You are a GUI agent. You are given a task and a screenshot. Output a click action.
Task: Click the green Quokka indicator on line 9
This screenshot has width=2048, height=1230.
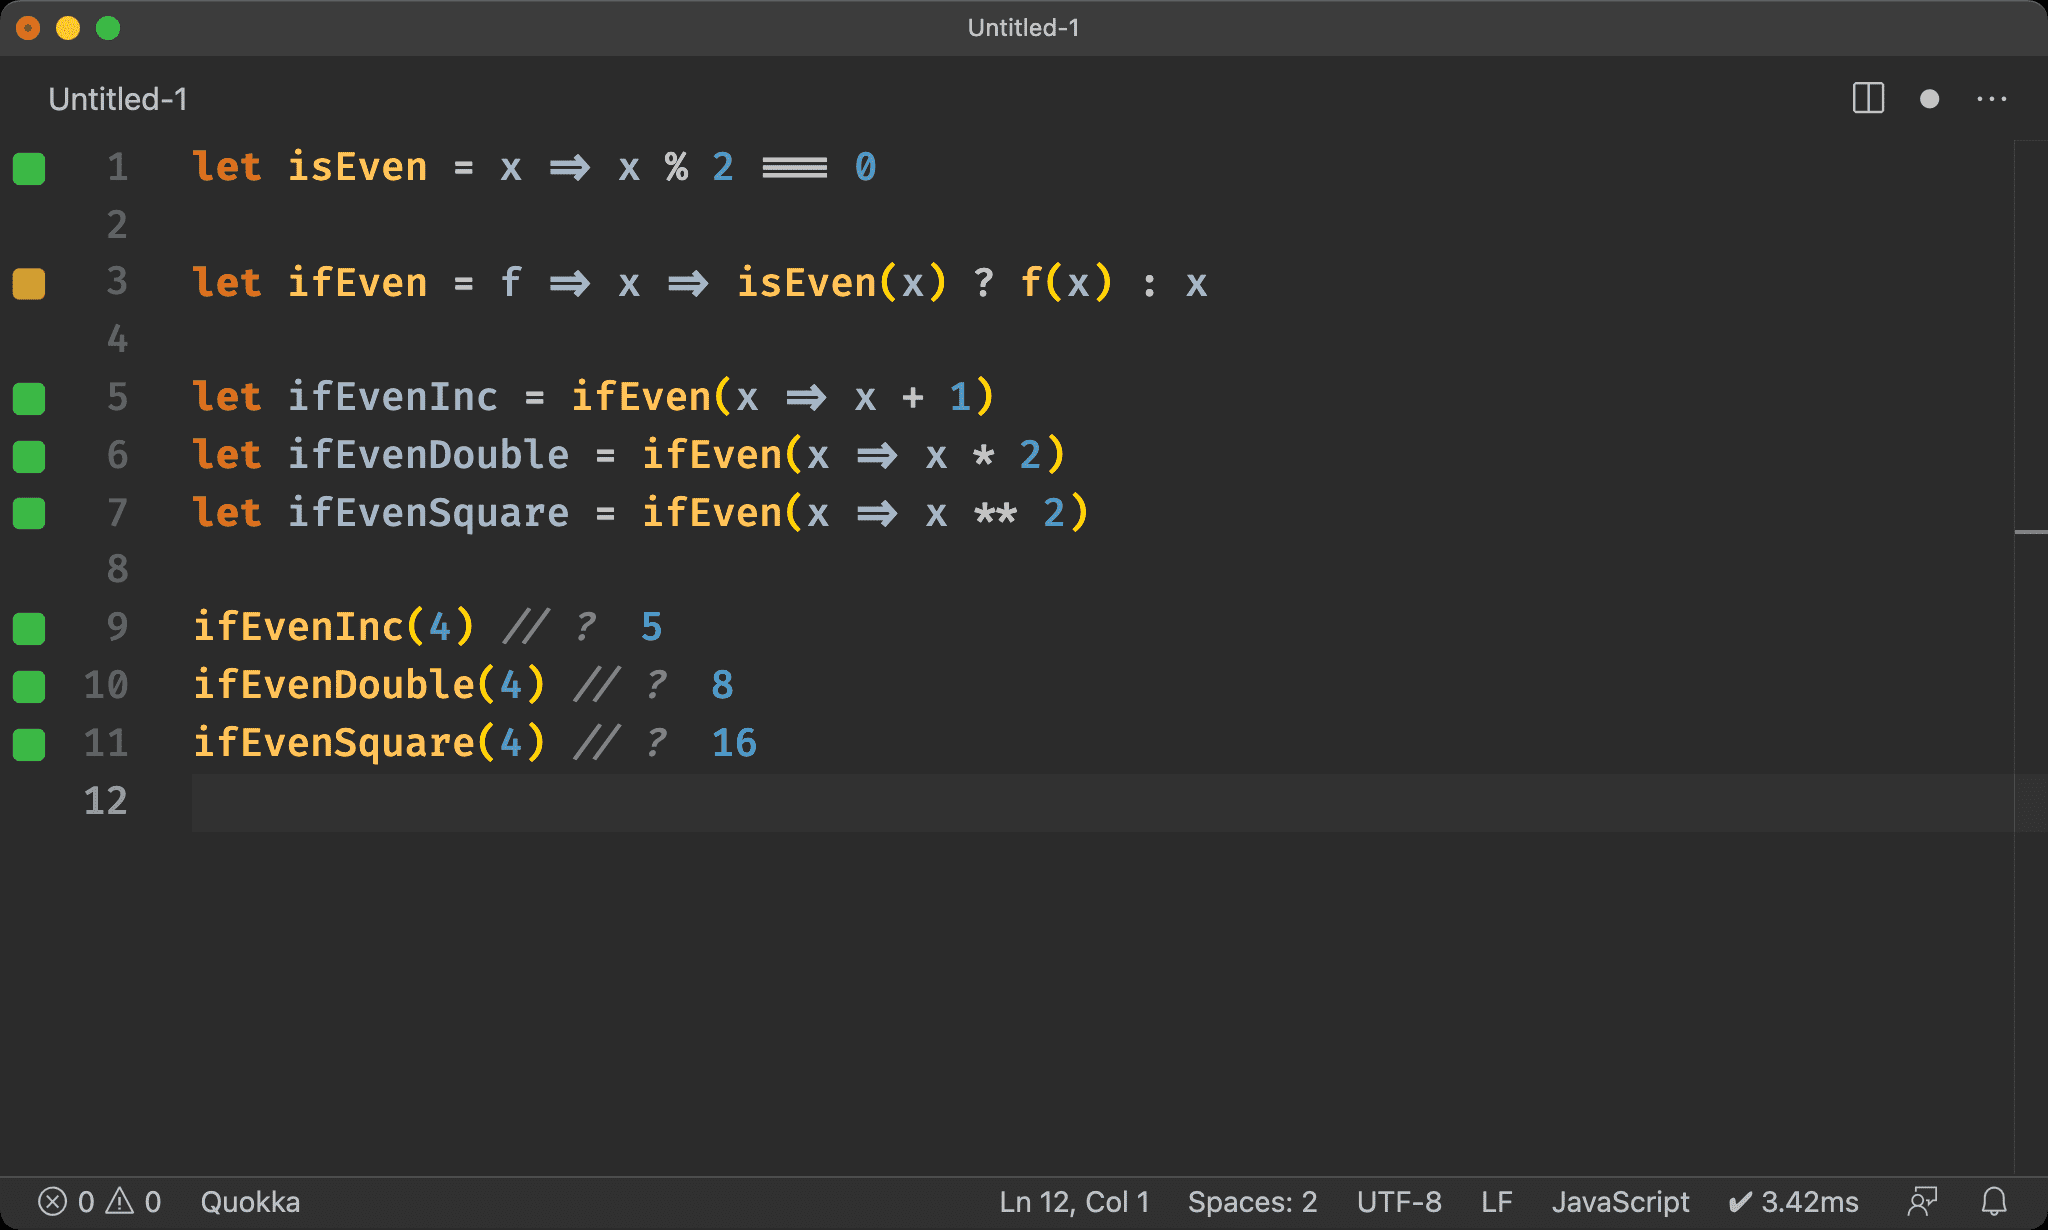click(29, 629)
